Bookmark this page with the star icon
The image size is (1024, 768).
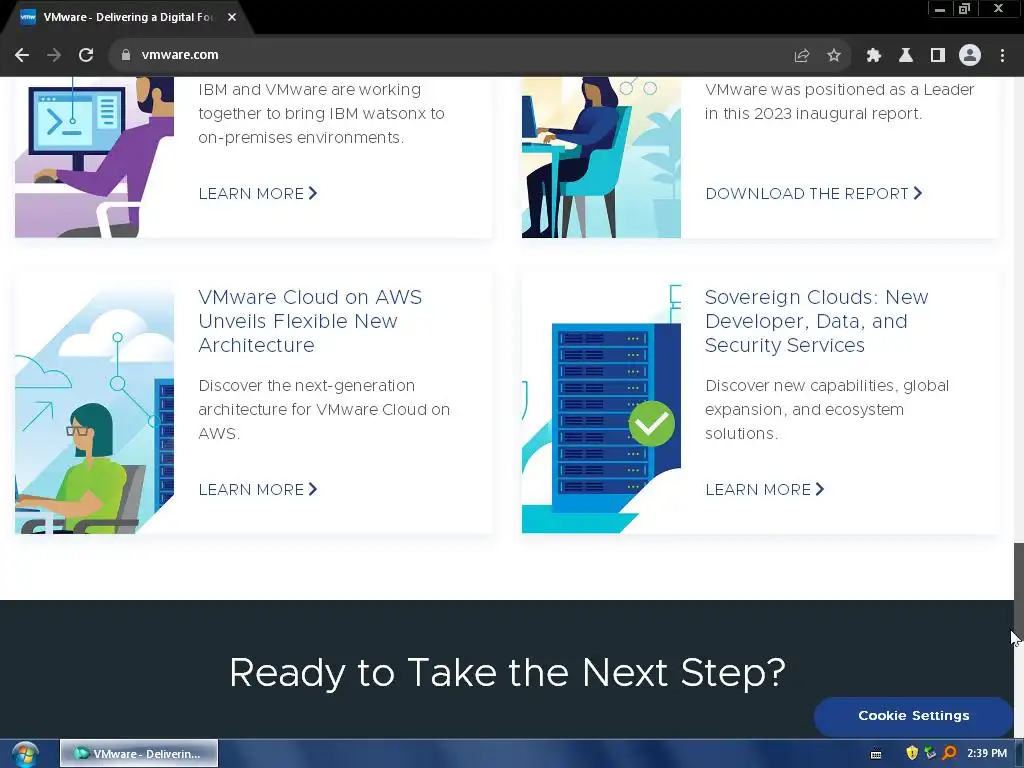(x=833, y=55)
